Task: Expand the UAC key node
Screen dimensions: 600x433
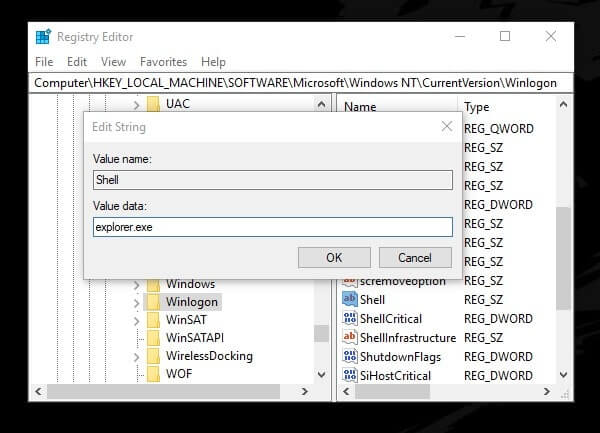Action: click(137, 104)
